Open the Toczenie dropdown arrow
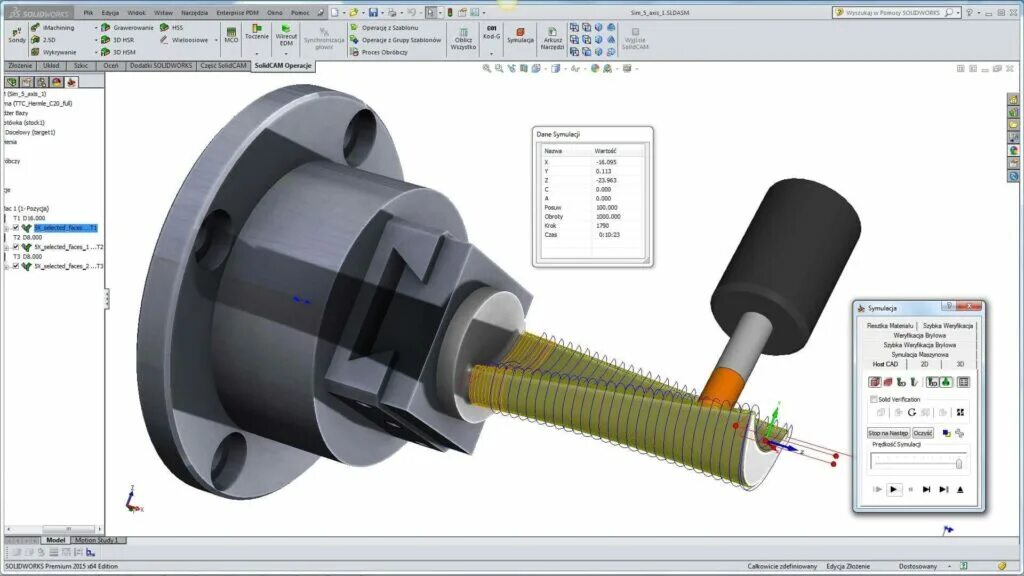1024x576 pixels. (257, 53)
